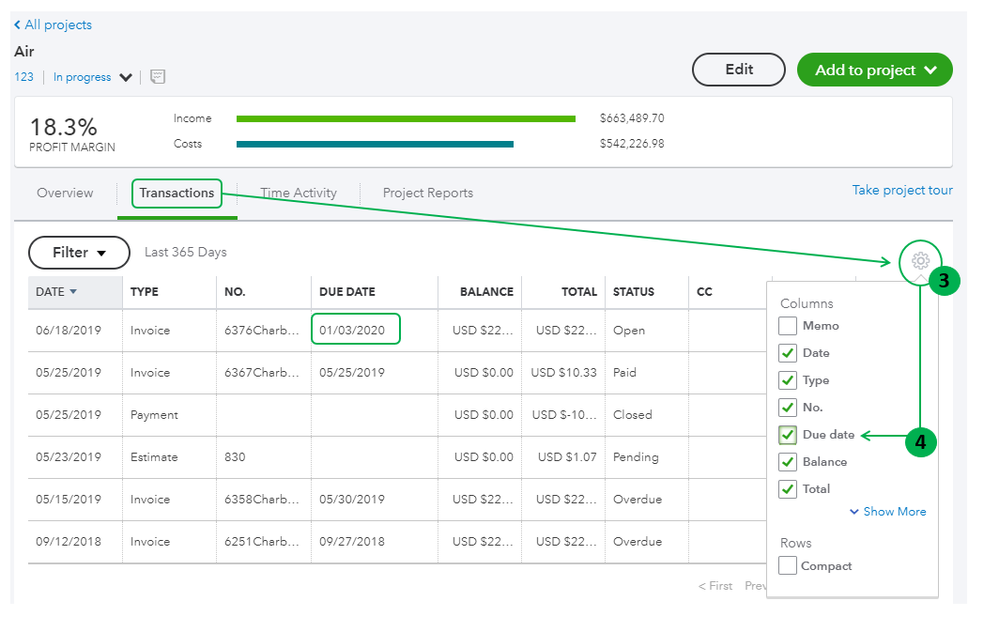The image size is (999, 618).
Task: Click the green Income progress bar
Action: (405, 119)
